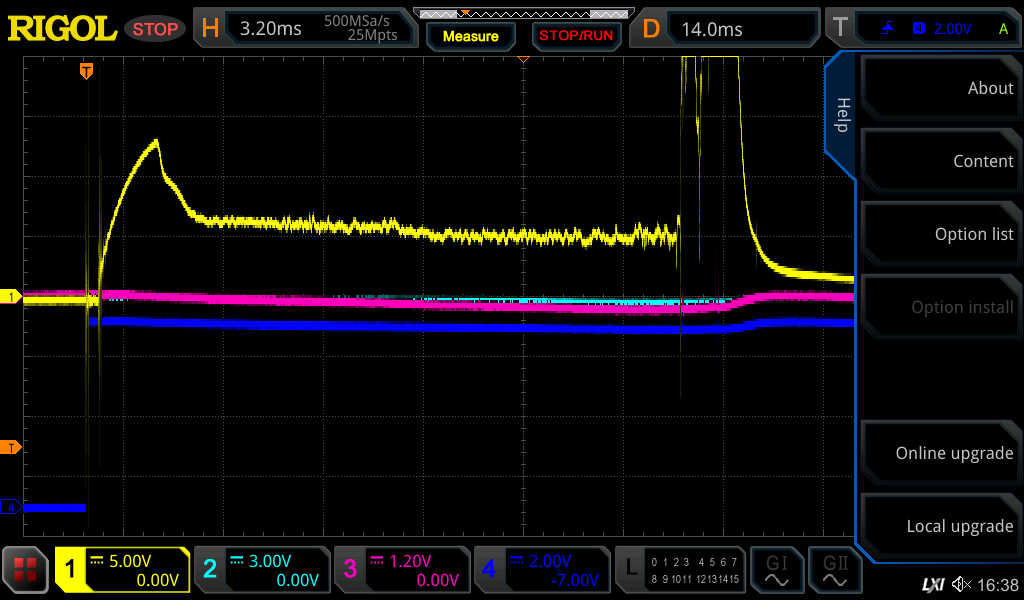Open the horizontal timebase box showing 3.20ms

pos(305,28)
